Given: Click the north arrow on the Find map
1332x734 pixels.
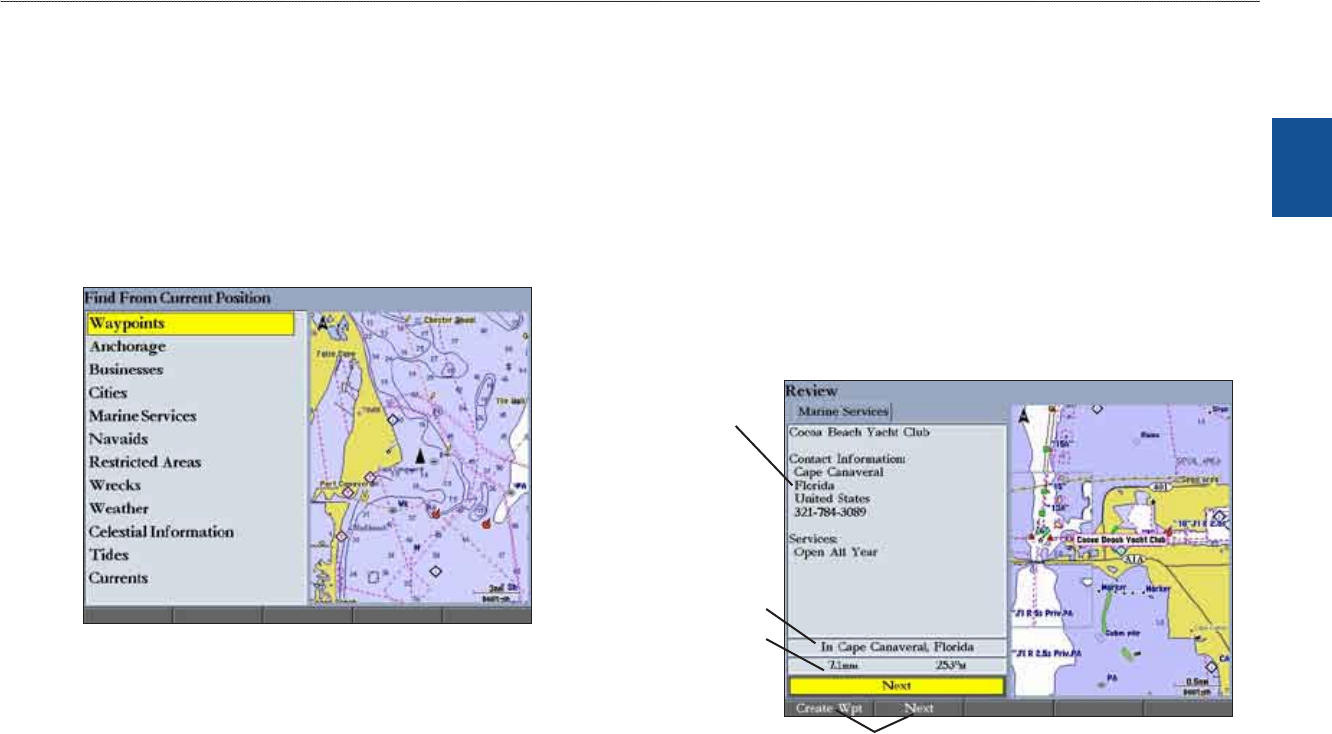Looking at the screenshot, I should tap(324, 323).
